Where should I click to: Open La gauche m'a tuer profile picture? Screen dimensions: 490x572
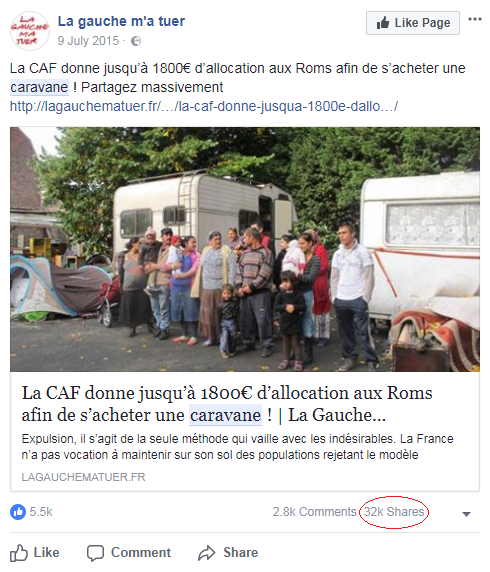pyautogui.click(x=29, y=31)
